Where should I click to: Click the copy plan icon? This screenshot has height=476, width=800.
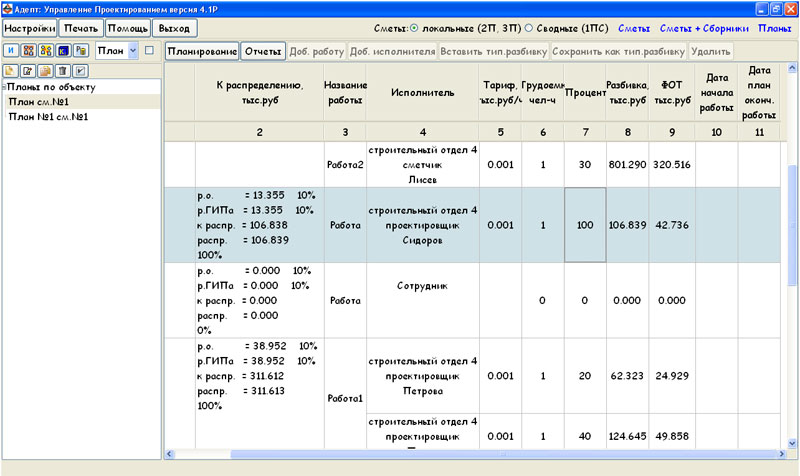click(x=45, y=72)
